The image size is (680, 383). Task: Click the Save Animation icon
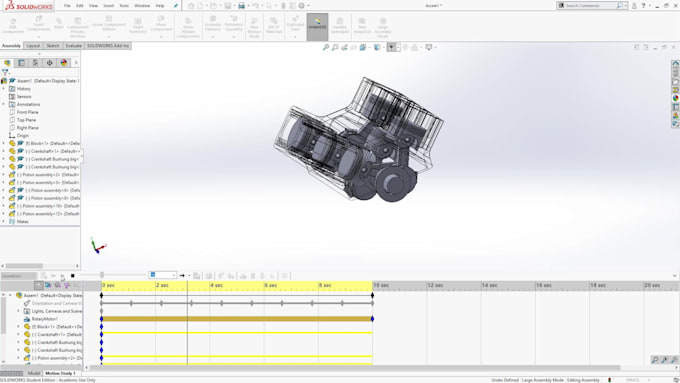(x=196, y=276)
